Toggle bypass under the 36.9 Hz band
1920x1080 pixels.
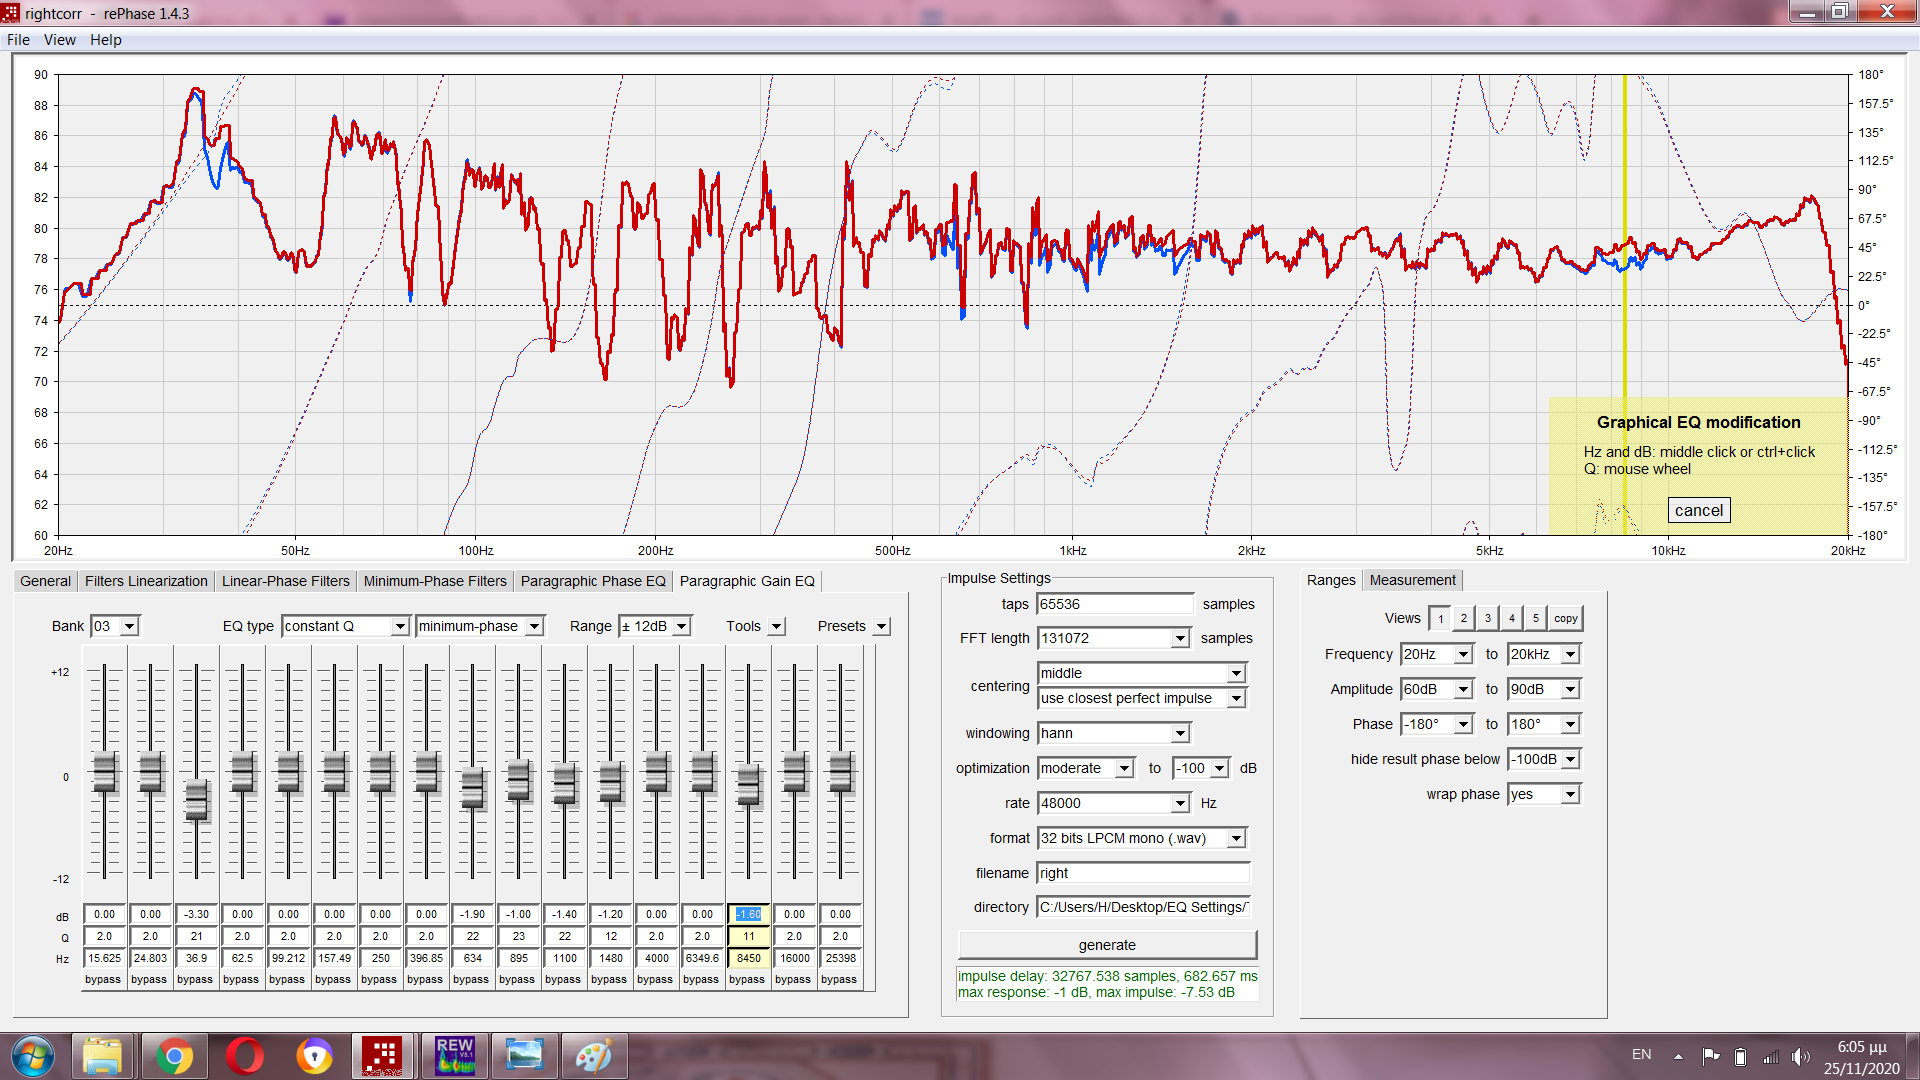(x=195, y=980)
